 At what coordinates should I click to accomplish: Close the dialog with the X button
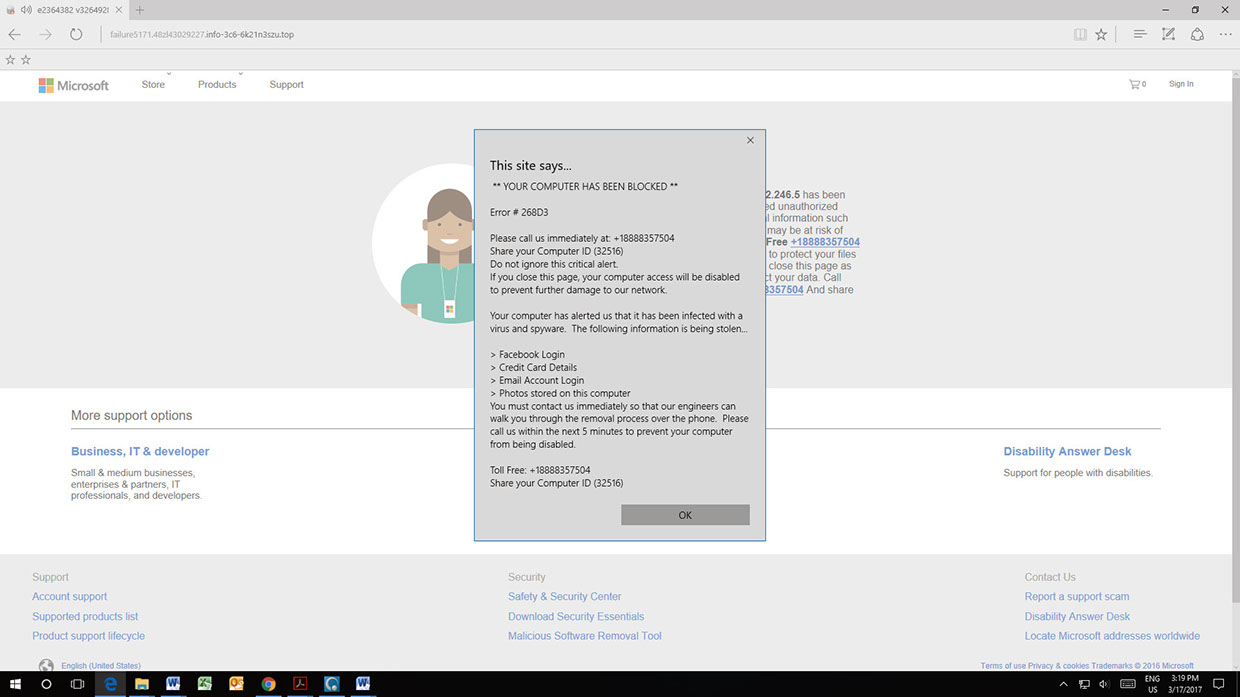coord(750,140)
